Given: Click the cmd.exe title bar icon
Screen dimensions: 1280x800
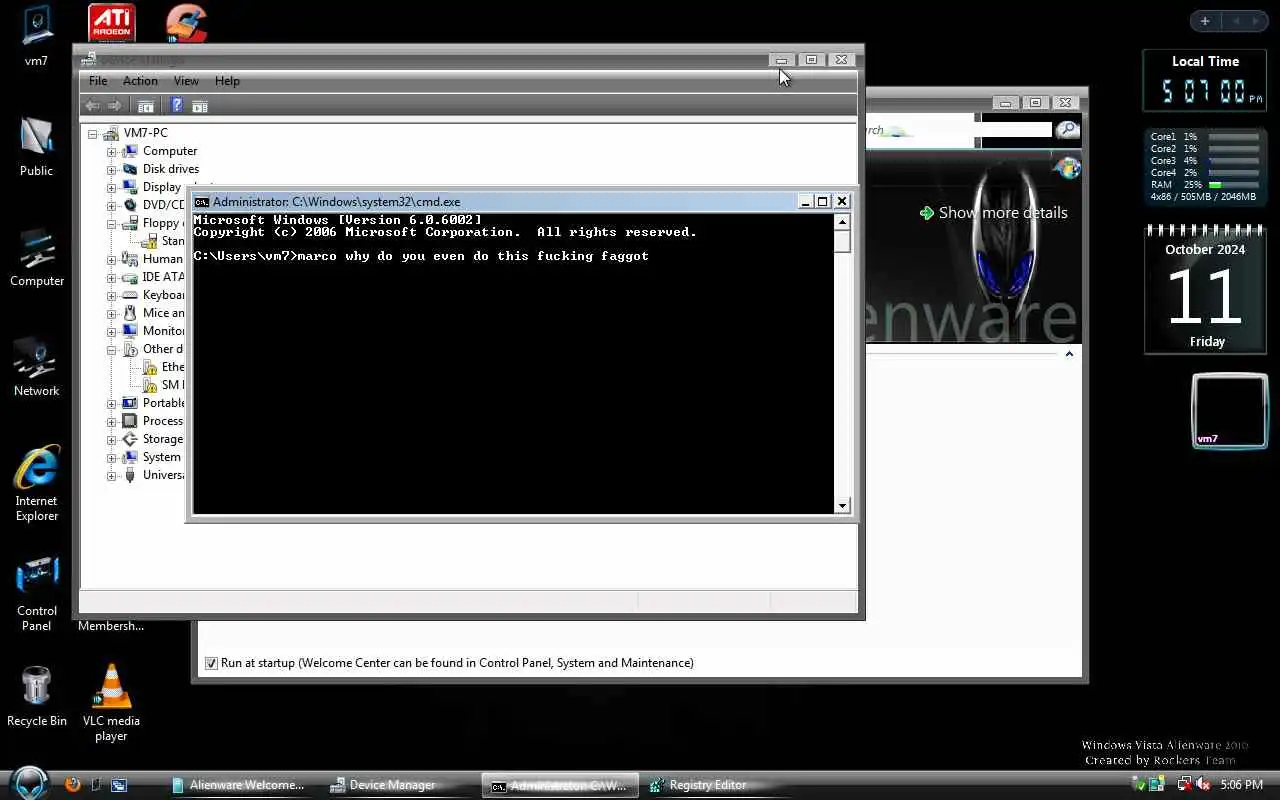Looking at the screenshot, I should [202, 201].
